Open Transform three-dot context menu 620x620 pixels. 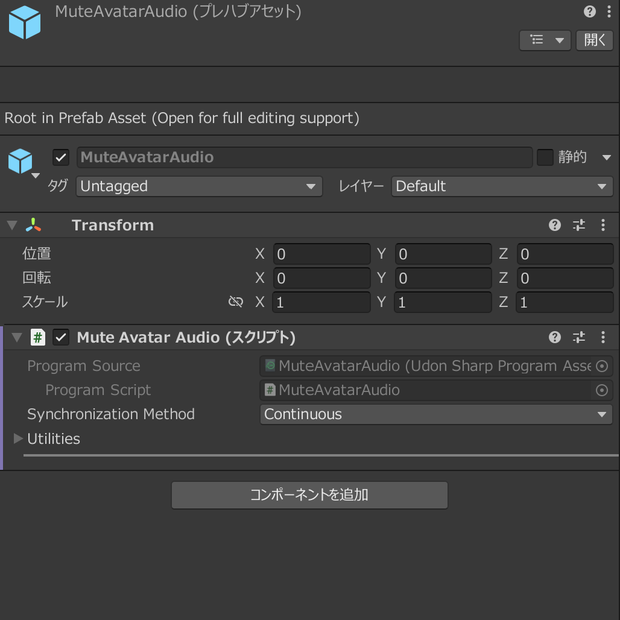[x=603, y=225]
